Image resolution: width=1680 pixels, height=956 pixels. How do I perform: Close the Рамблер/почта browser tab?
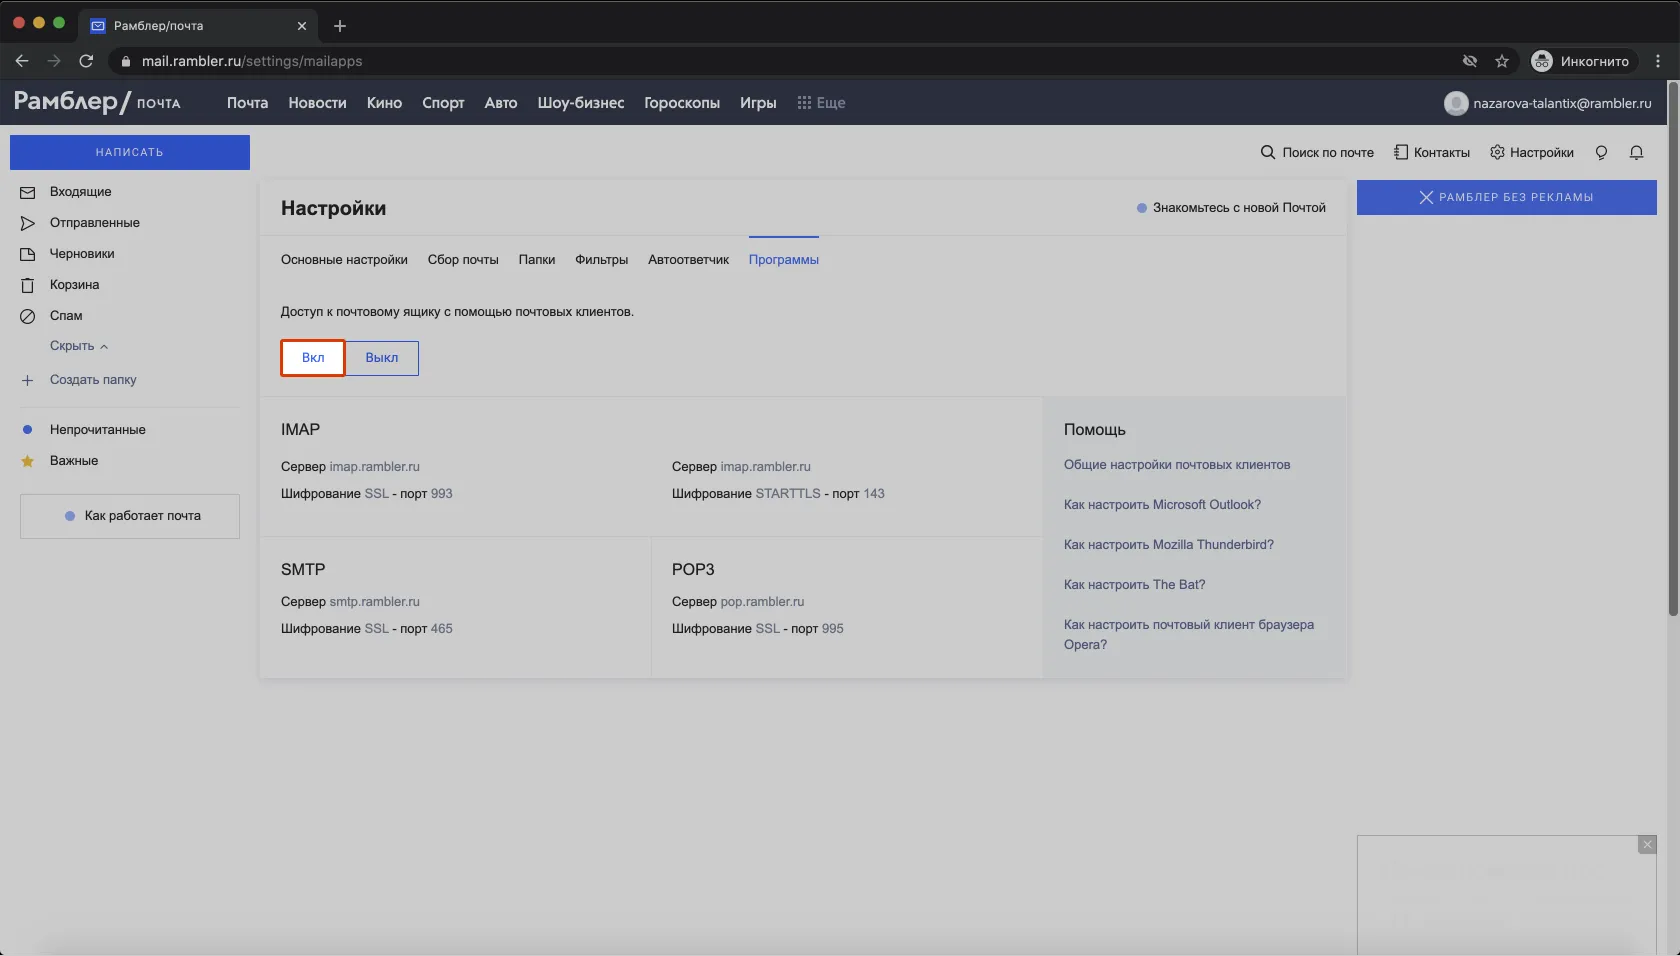pos(302,26)
